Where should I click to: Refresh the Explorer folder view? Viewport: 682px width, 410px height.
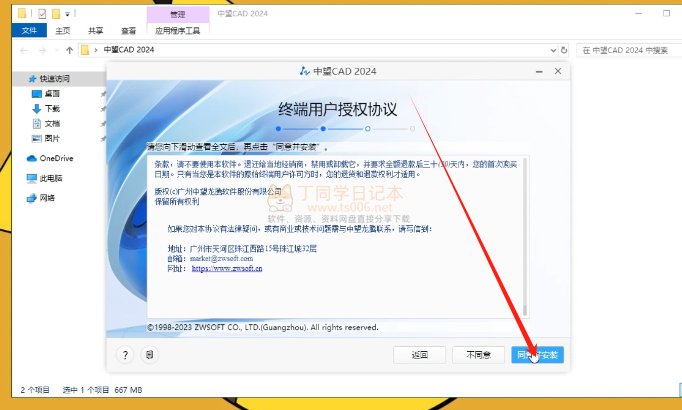tap(564, 50)
